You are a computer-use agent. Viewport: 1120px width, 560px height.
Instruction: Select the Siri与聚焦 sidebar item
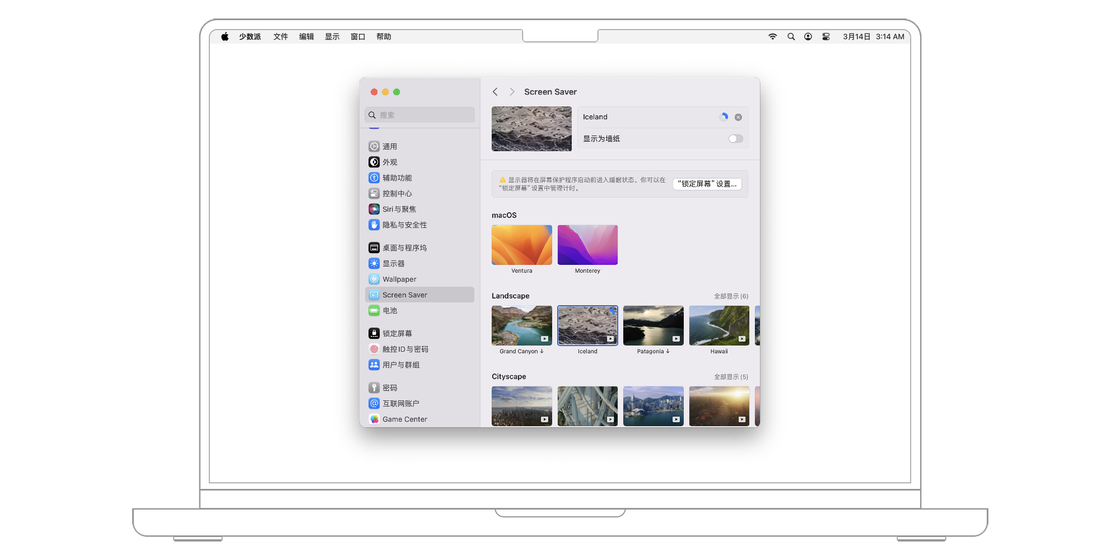(x=419, y=209)
